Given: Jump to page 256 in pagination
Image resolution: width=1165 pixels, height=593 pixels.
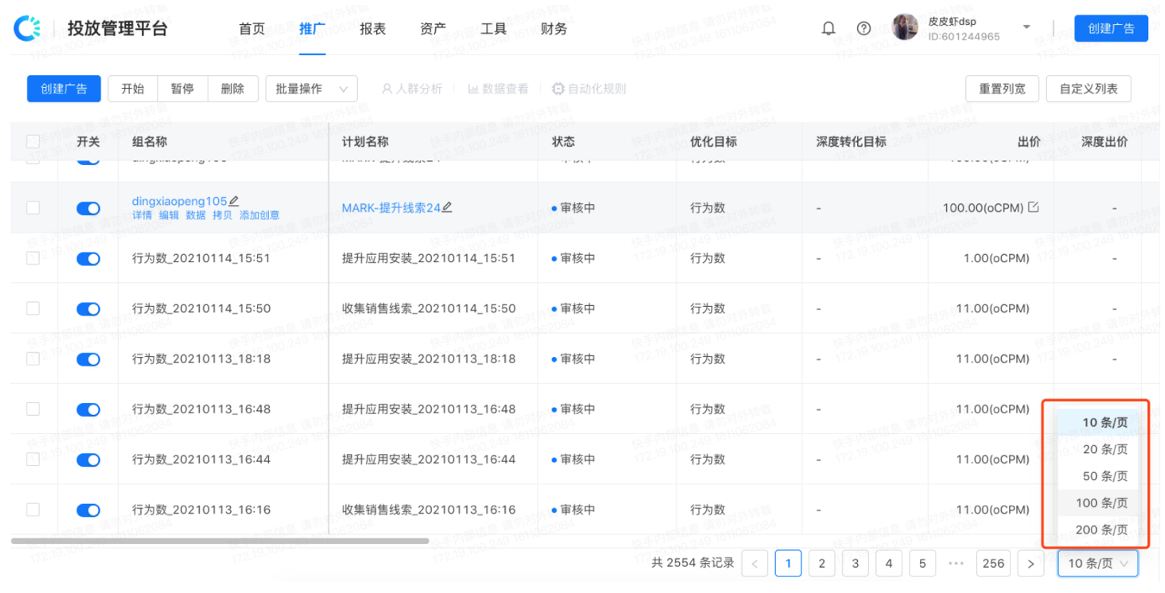Looking at the screenshot, I should [993, 563].
